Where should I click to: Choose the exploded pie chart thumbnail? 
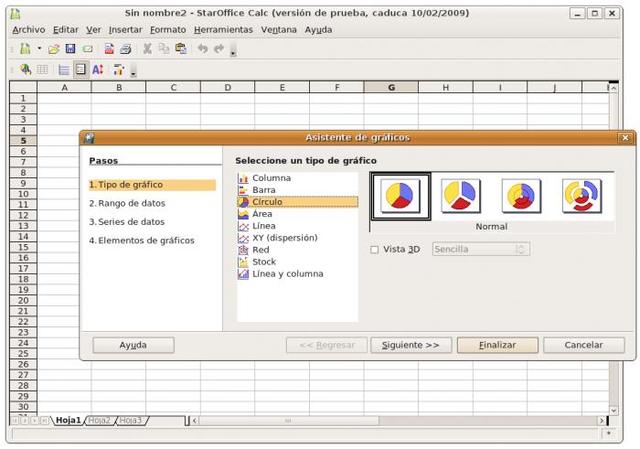click(x=460, y=196)
